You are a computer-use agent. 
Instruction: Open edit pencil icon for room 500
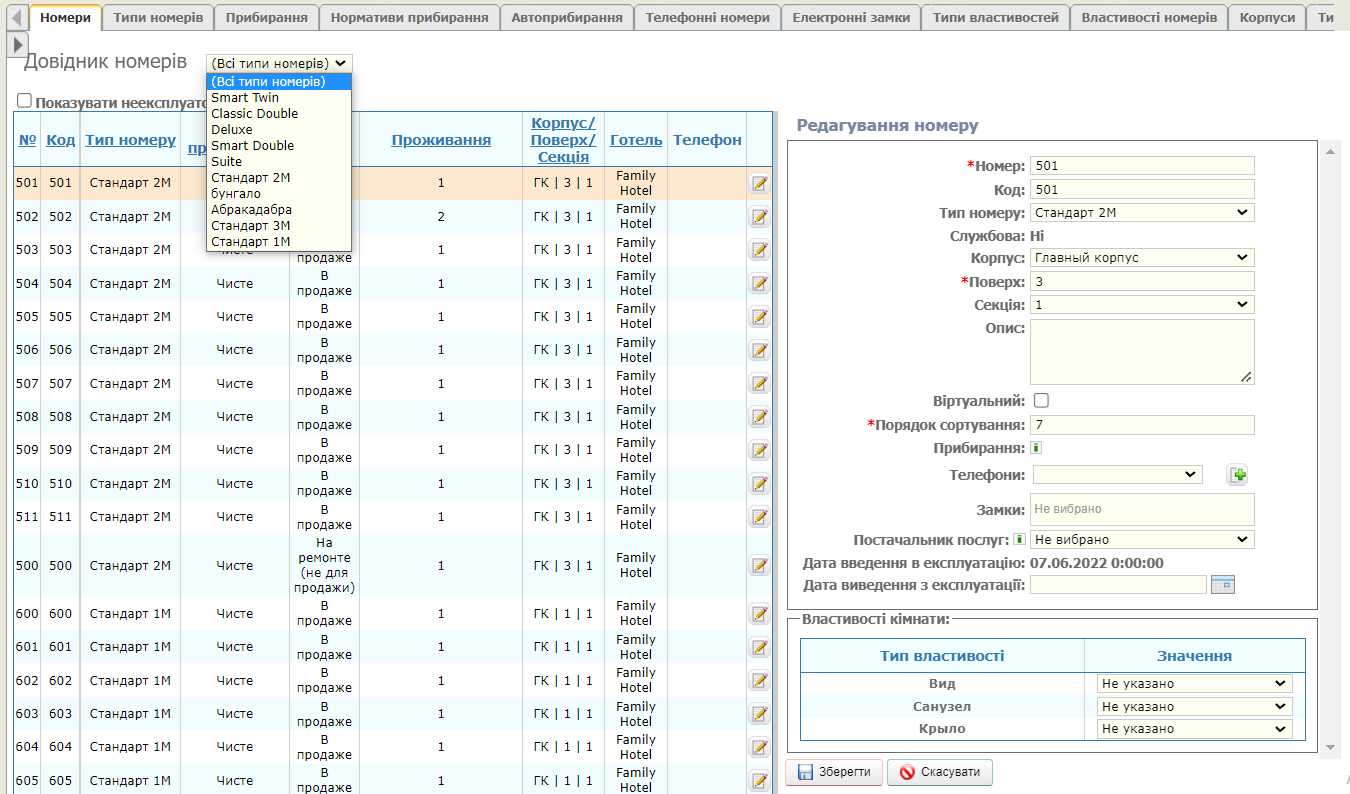pyautogui.click(x=759, y=565)
